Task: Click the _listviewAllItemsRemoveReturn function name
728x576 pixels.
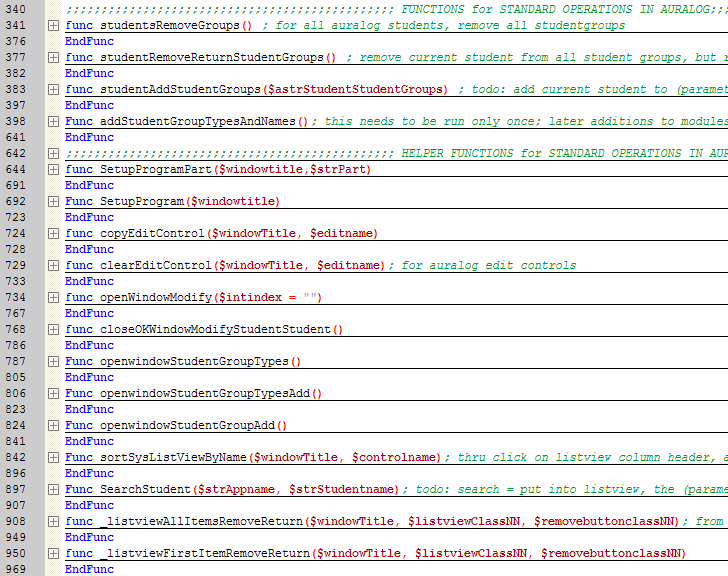Action: pyautogui.click(x=201, y=521)
